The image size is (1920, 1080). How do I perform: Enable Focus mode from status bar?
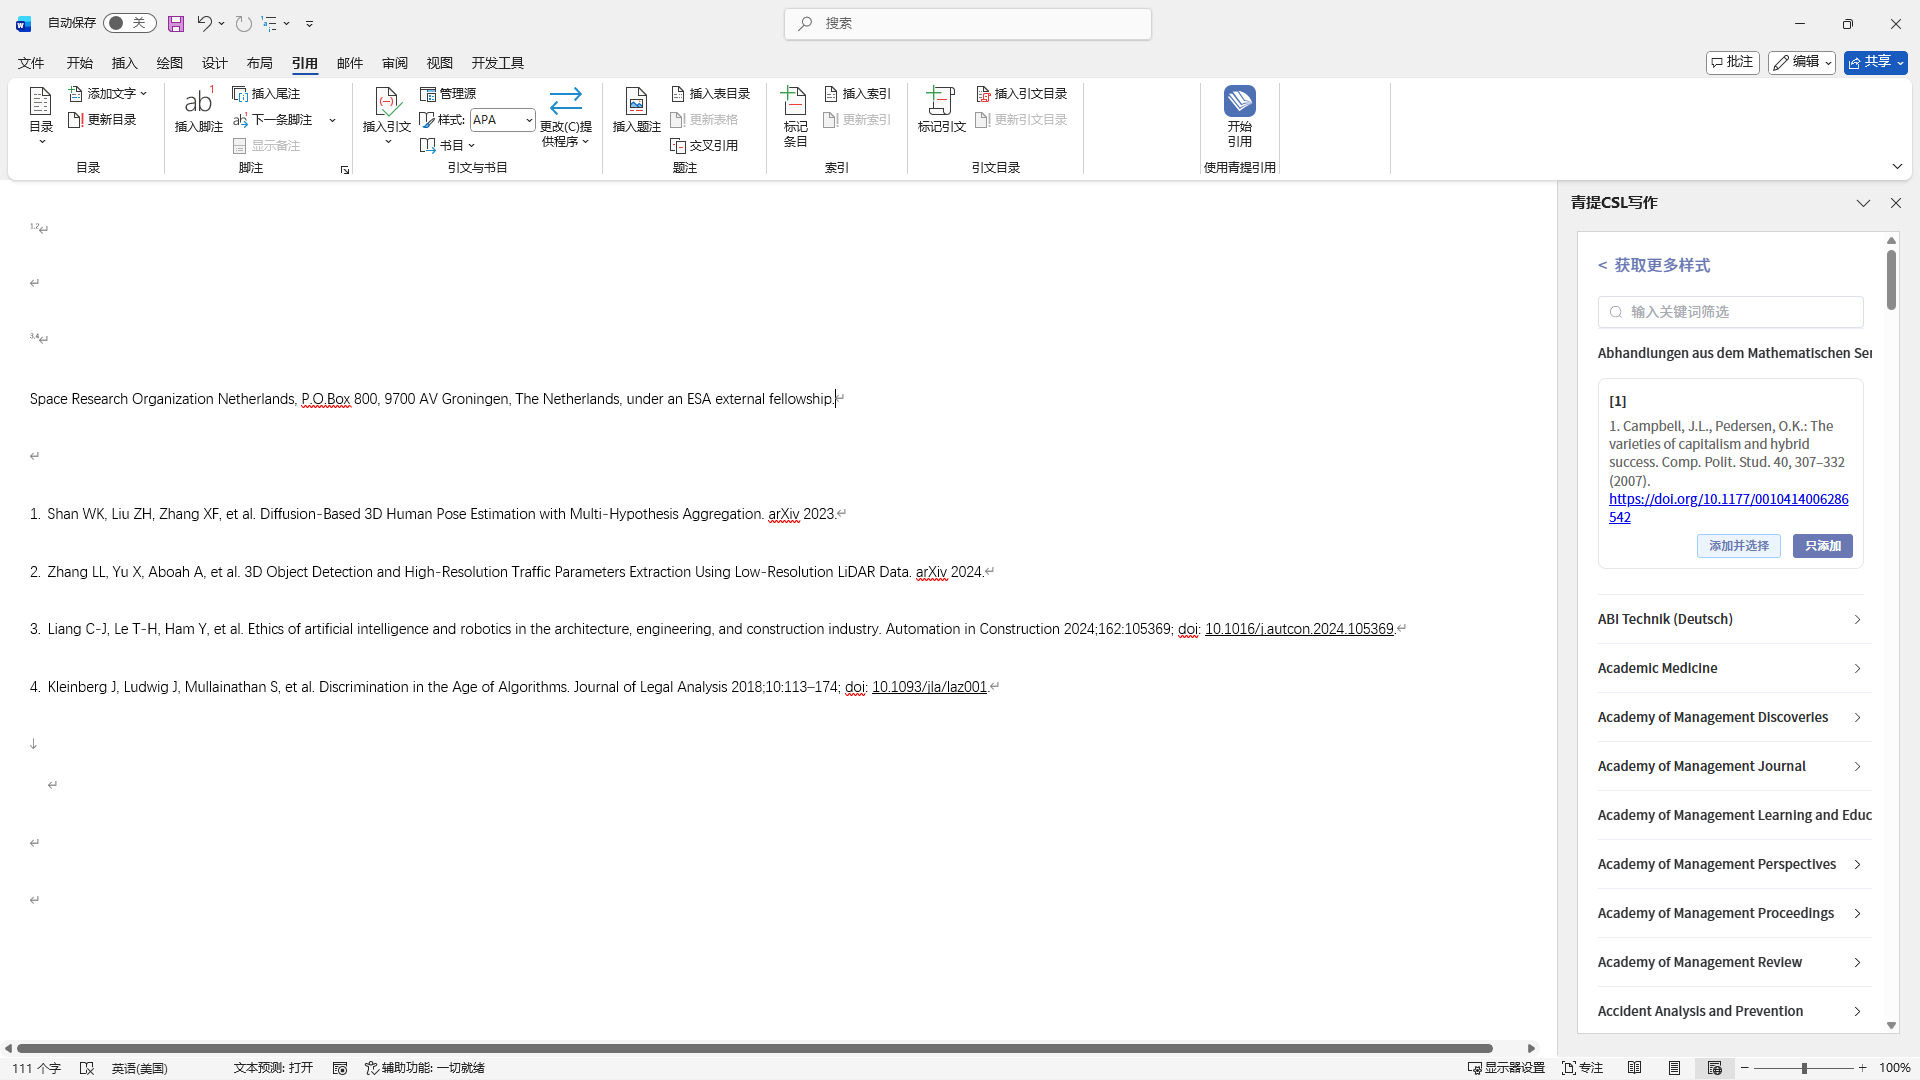tap(1582, 1068)
